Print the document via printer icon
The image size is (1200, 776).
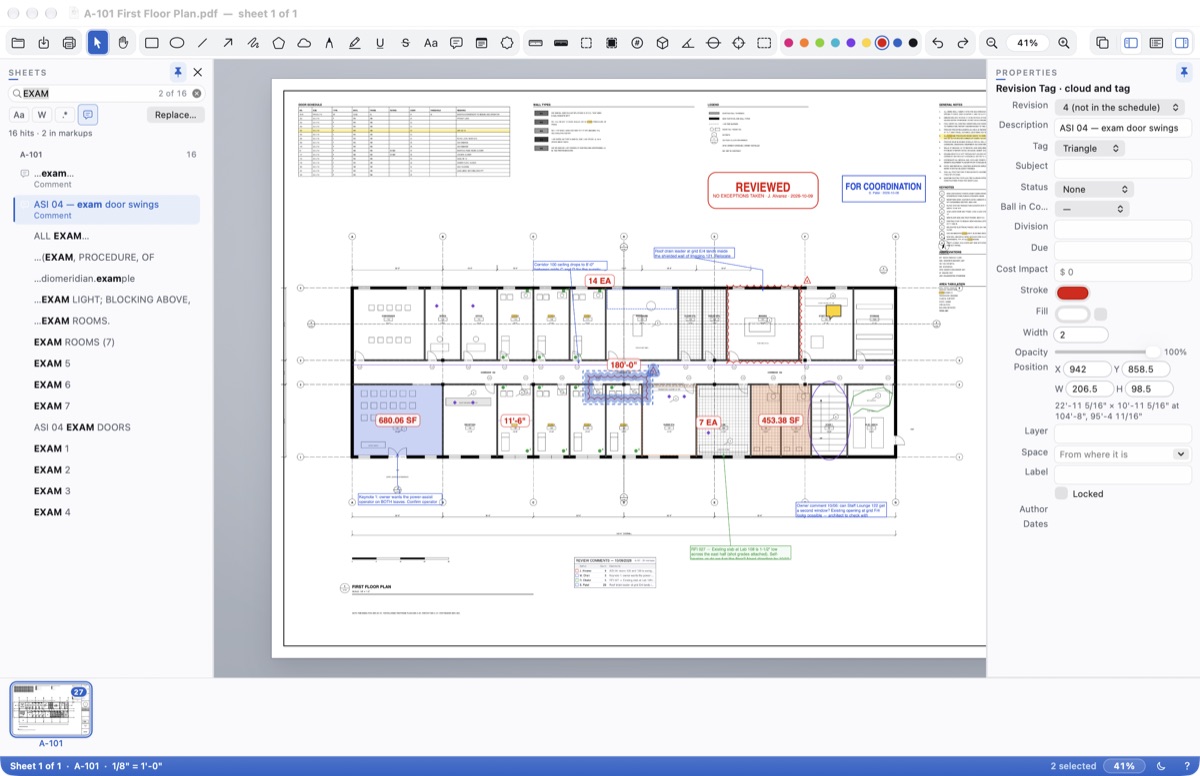click(x=69, y=43)
